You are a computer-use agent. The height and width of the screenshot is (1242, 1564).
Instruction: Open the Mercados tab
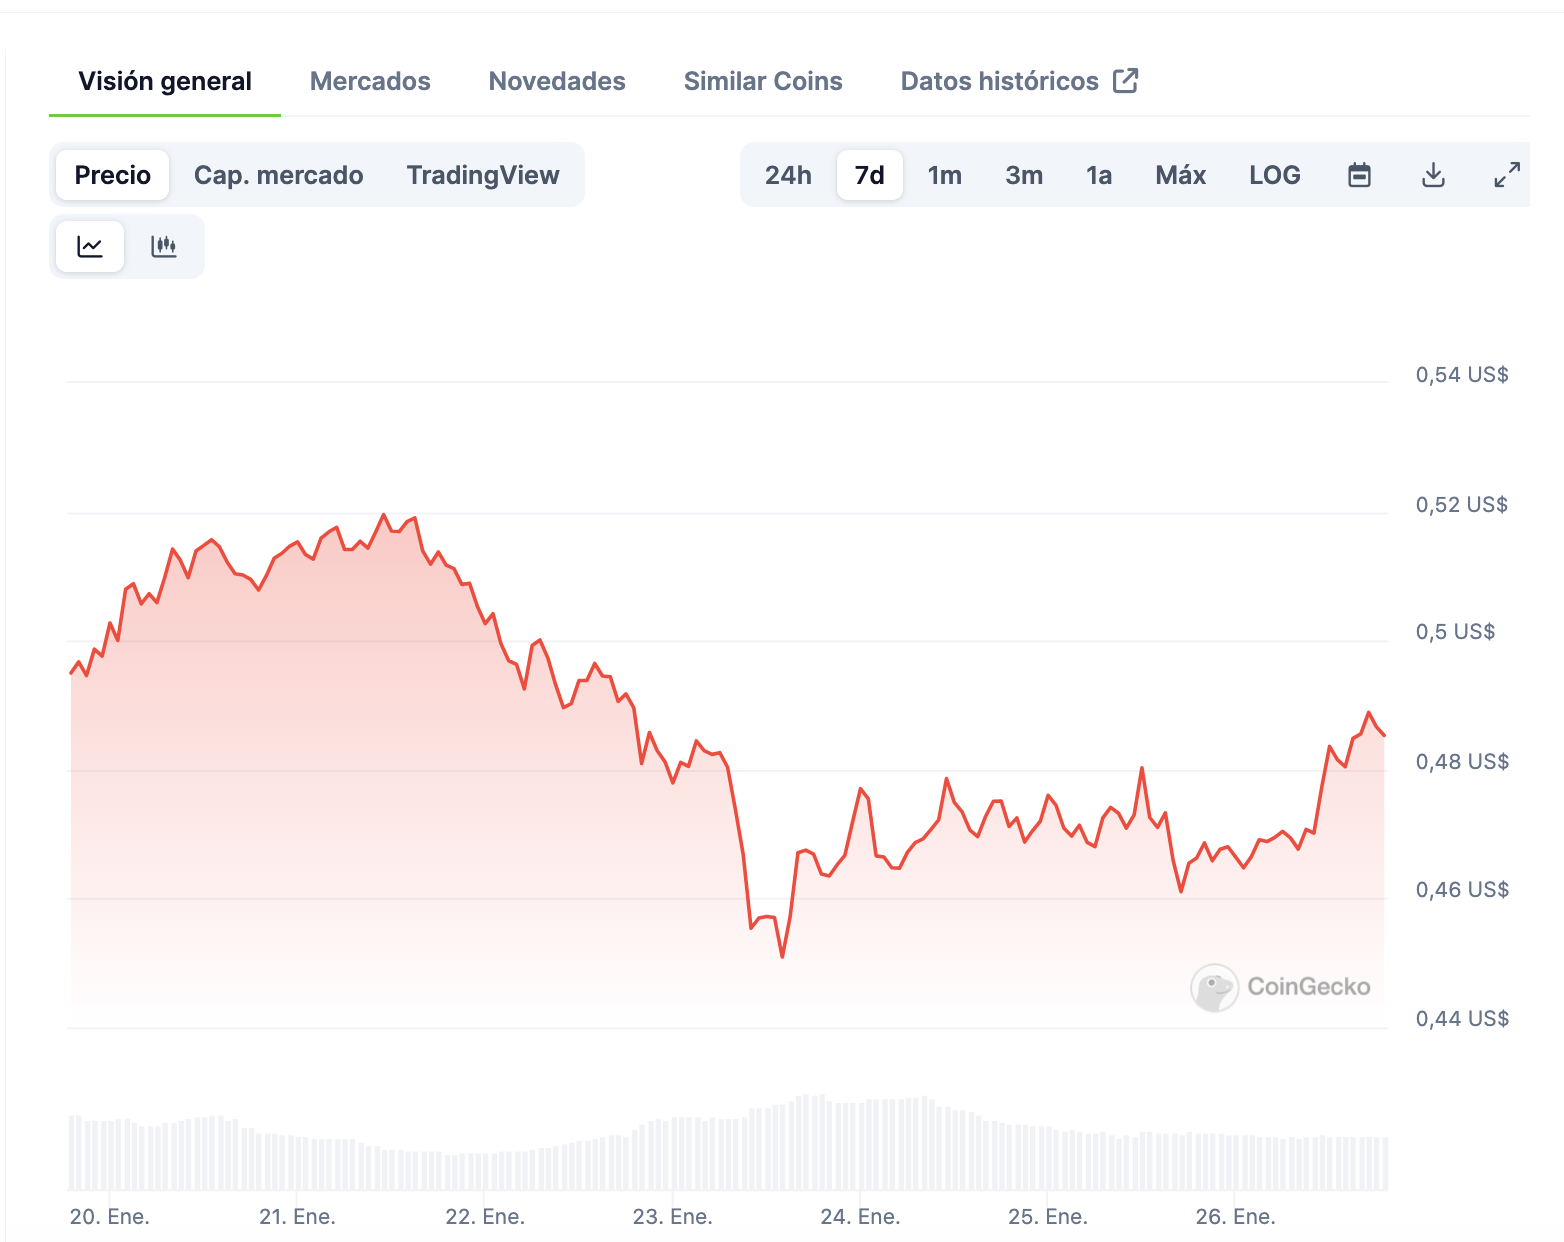[x=370, y=81]
